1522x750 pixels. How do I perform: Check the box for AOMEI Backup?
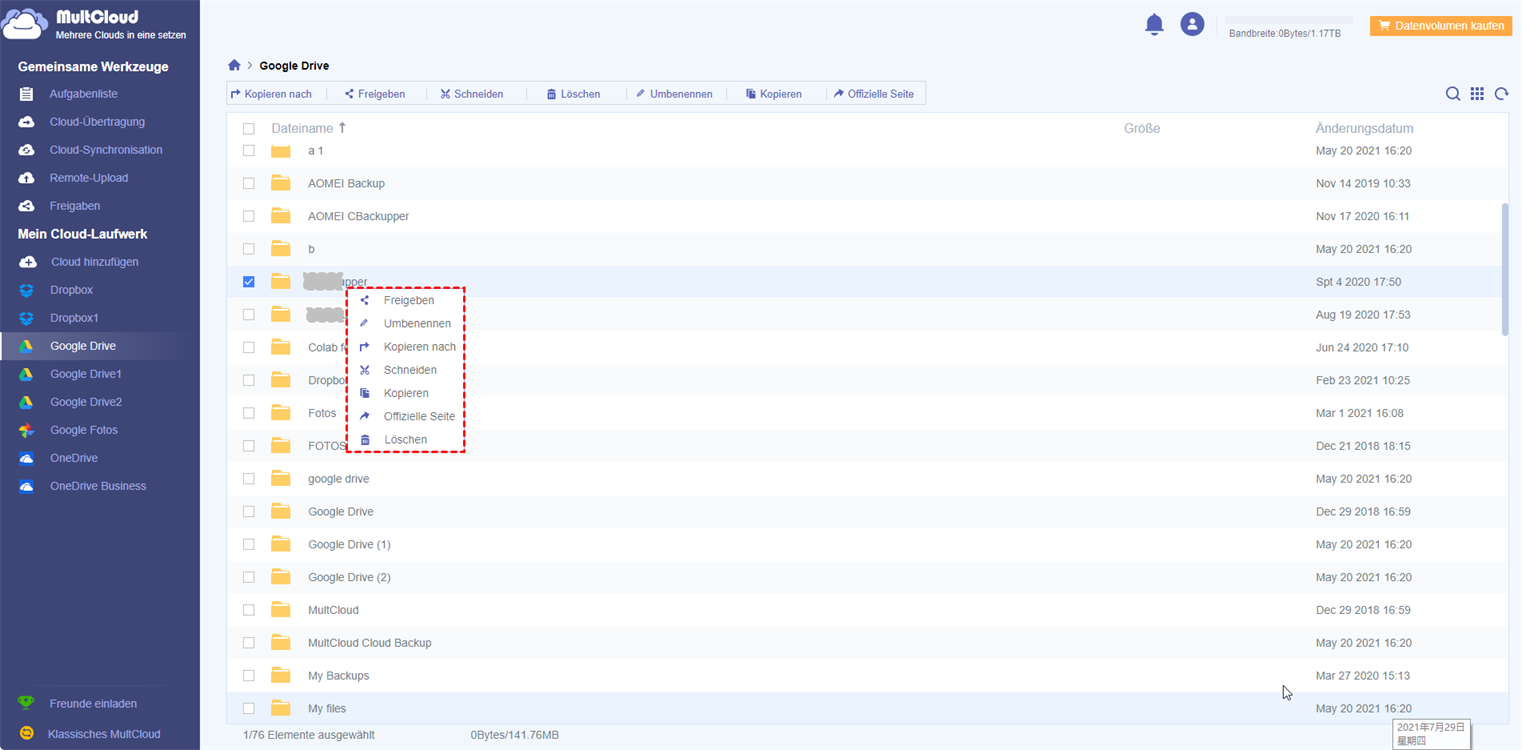click(x=249, y=183)
